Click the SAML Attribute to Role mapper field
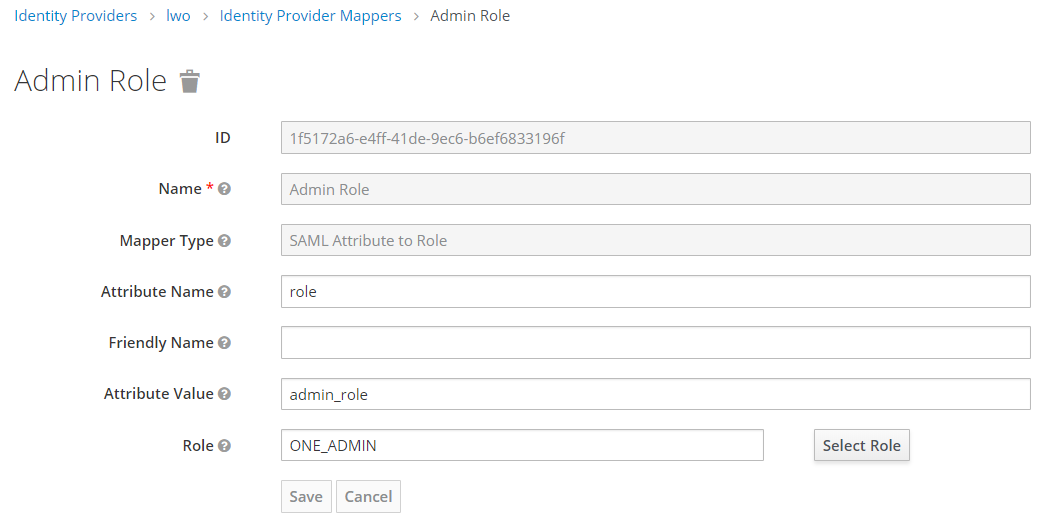Viewport: 1044px width, 523px height. (655, 241)
